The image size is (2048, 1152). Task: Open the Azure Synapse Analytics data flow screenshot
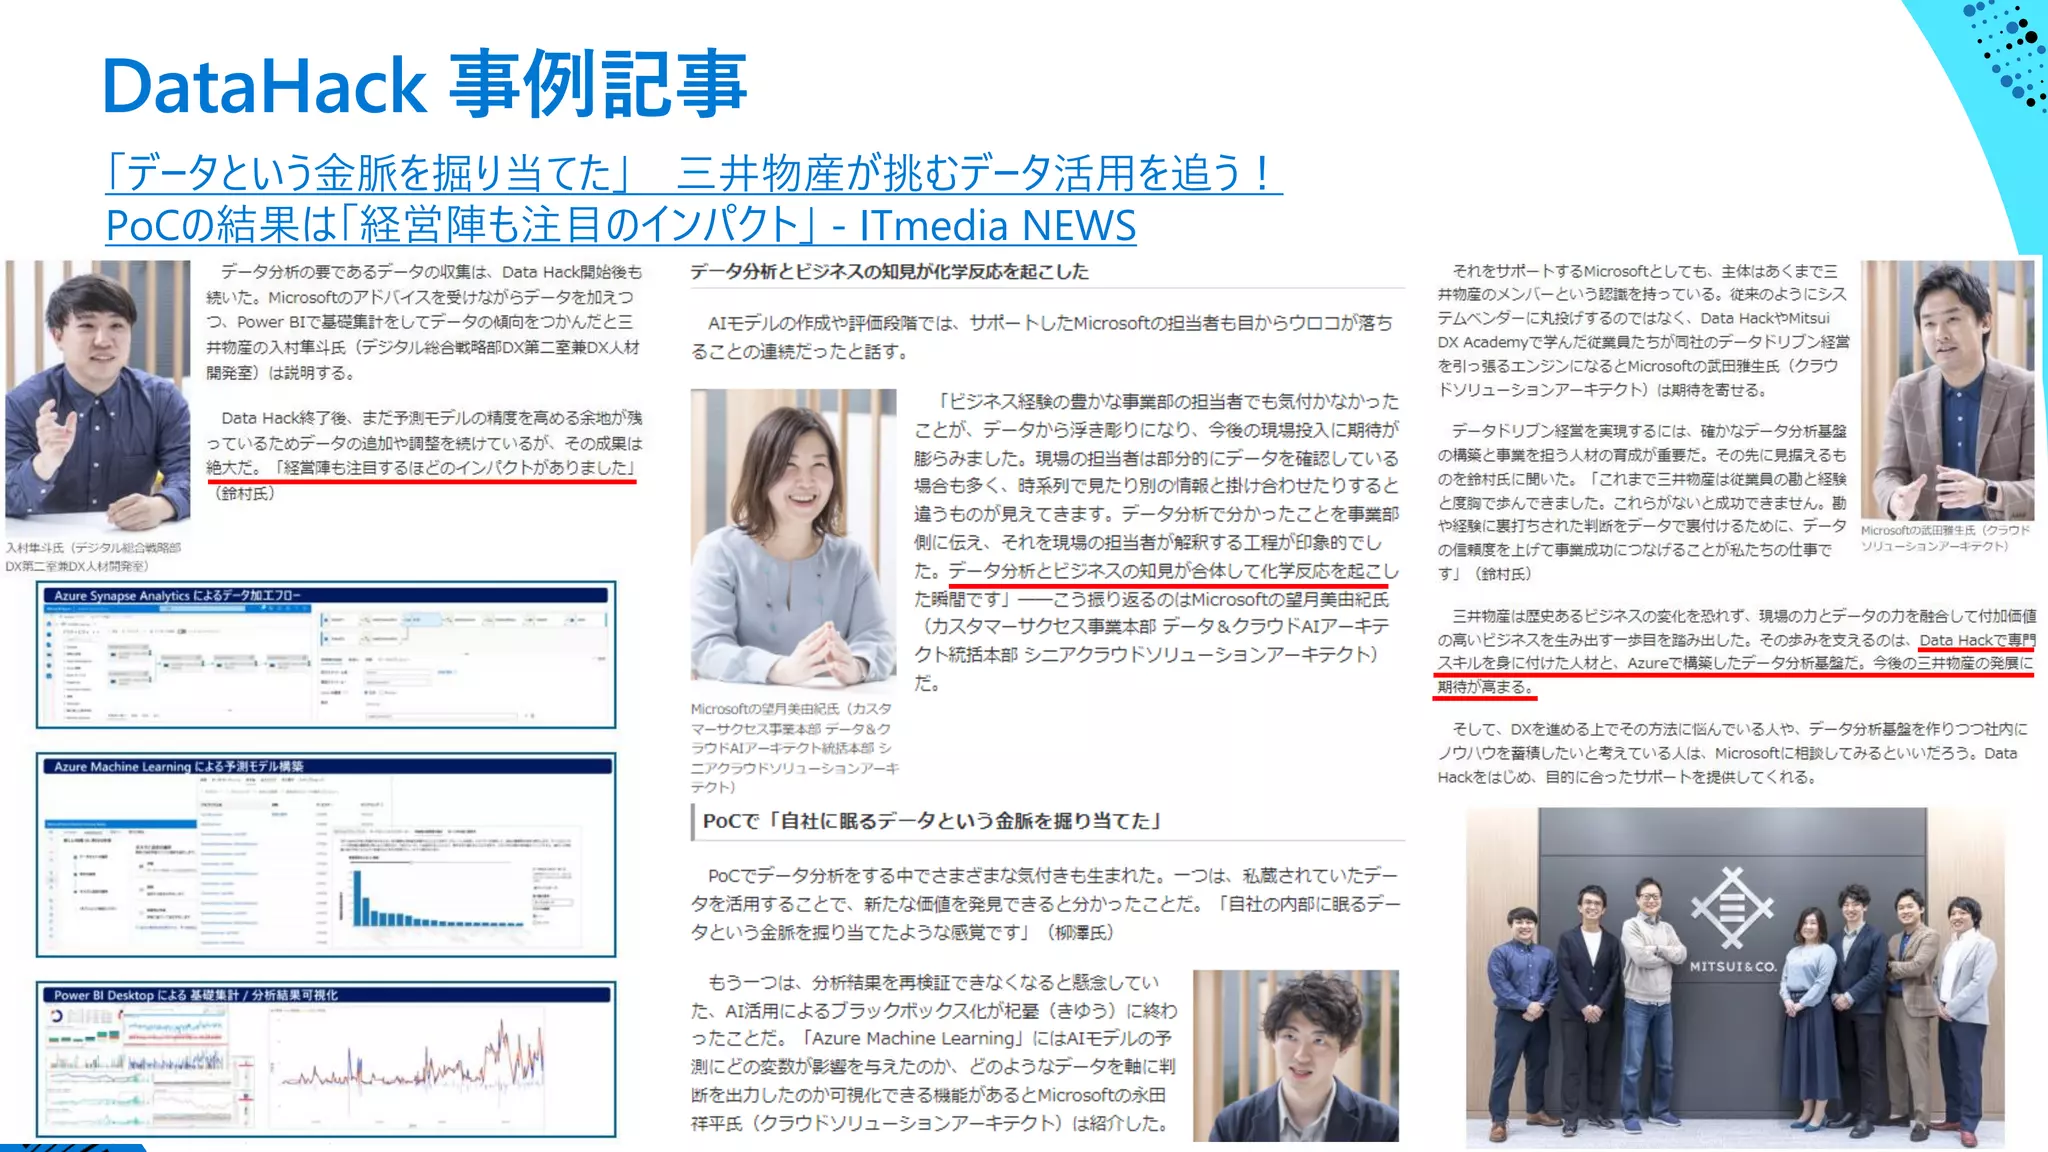coord(326,655)
